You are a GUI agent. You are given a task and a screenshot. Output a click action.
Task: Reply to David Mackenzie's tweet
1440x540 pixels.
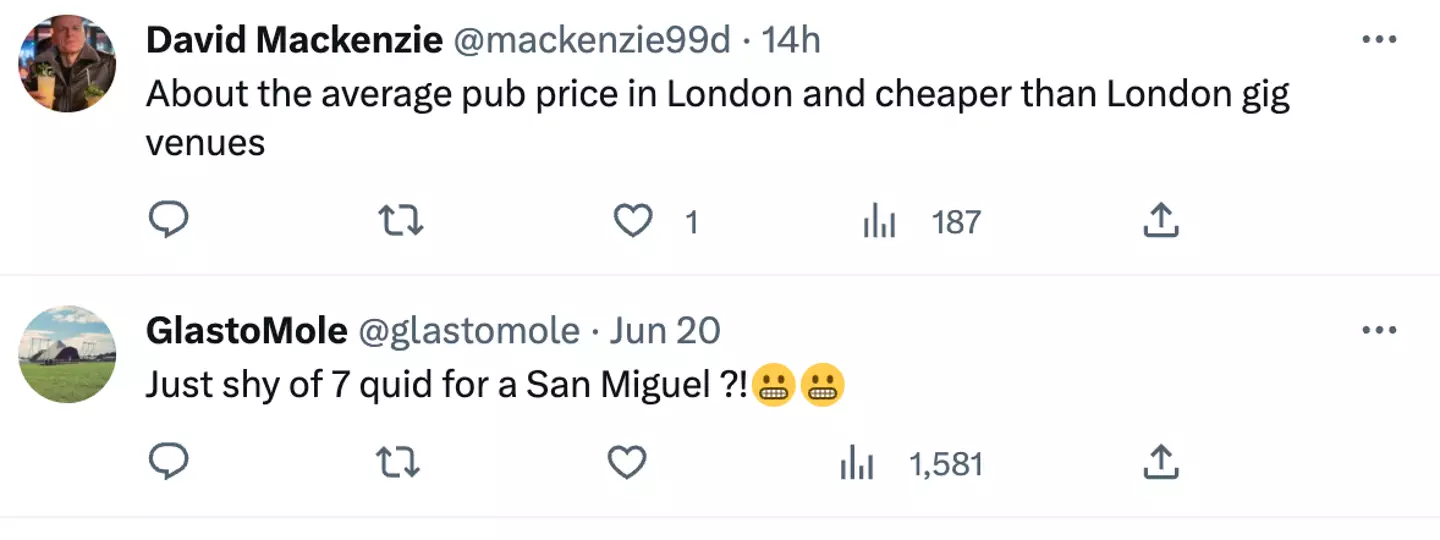[x=169, y=221]
